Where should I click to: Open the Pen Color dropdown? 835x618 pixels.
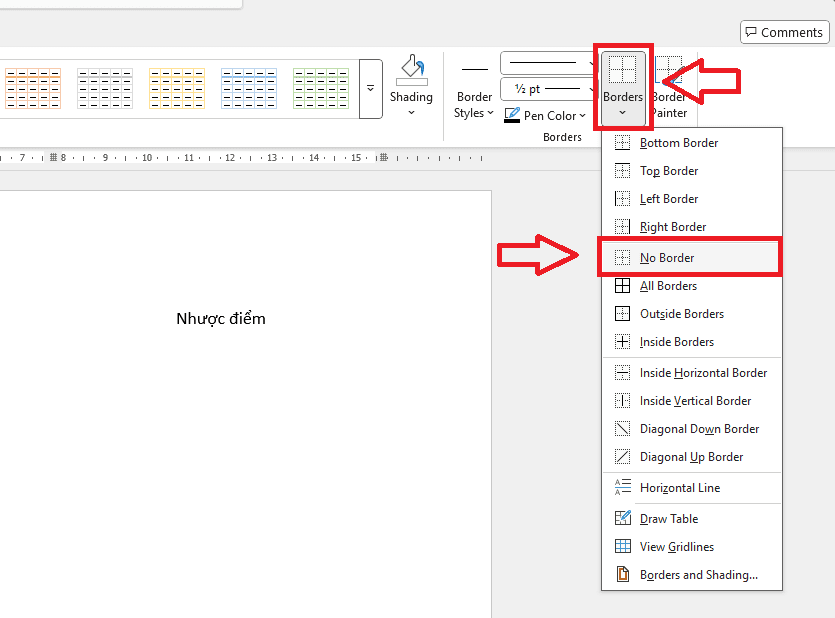tap(547, 116)
